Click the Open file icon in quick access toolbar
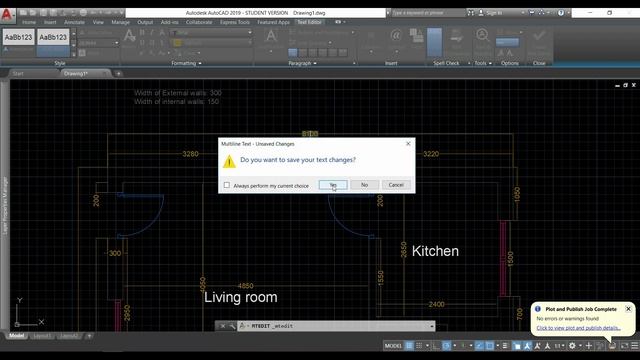The image size is (640, 360). 33,13
